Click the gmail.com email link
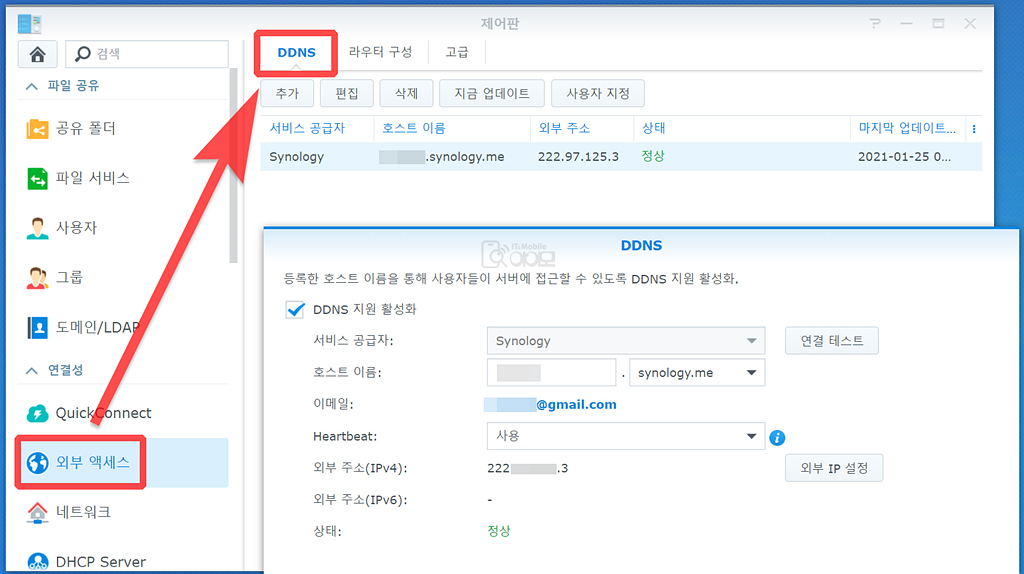This screenshot has height=574, width=1024. pyautogui.click(x=576, y=404)
